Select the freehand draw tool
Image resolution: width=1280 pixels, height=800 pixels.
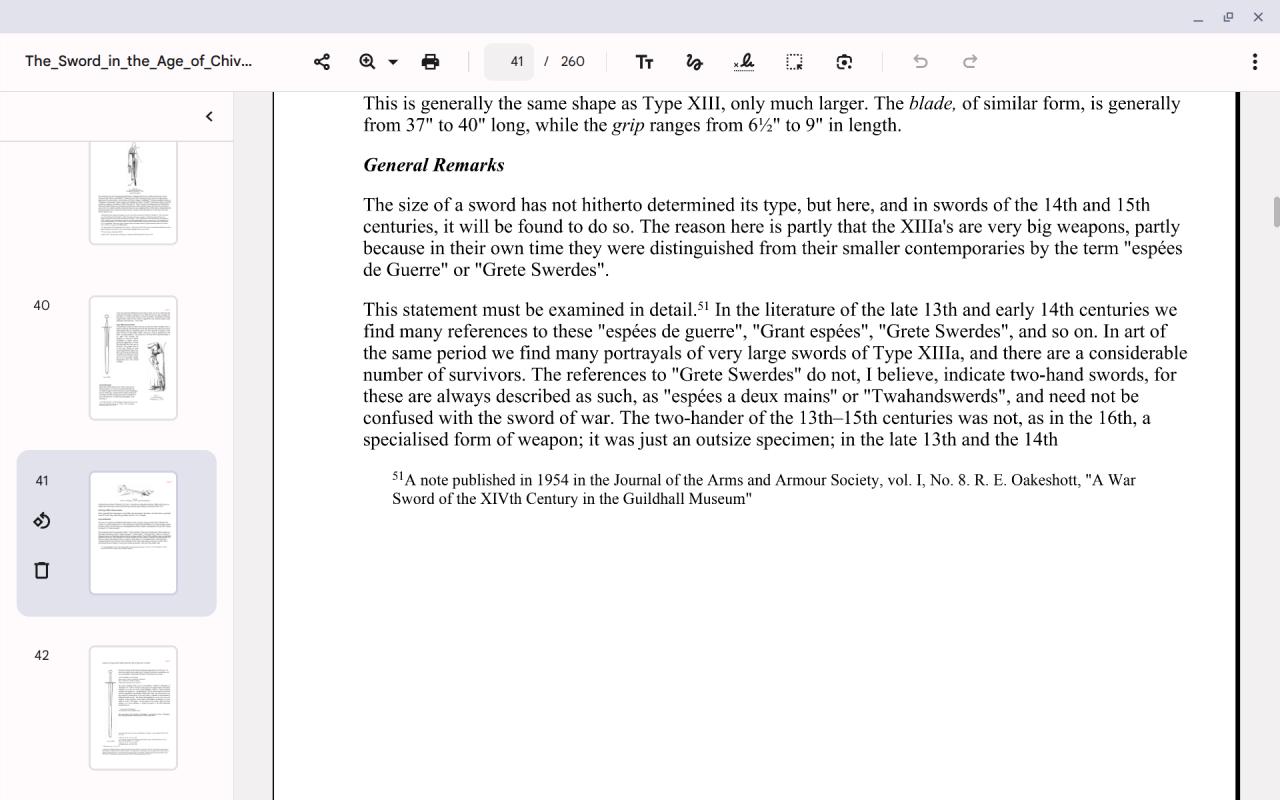(x=694, y=62)
